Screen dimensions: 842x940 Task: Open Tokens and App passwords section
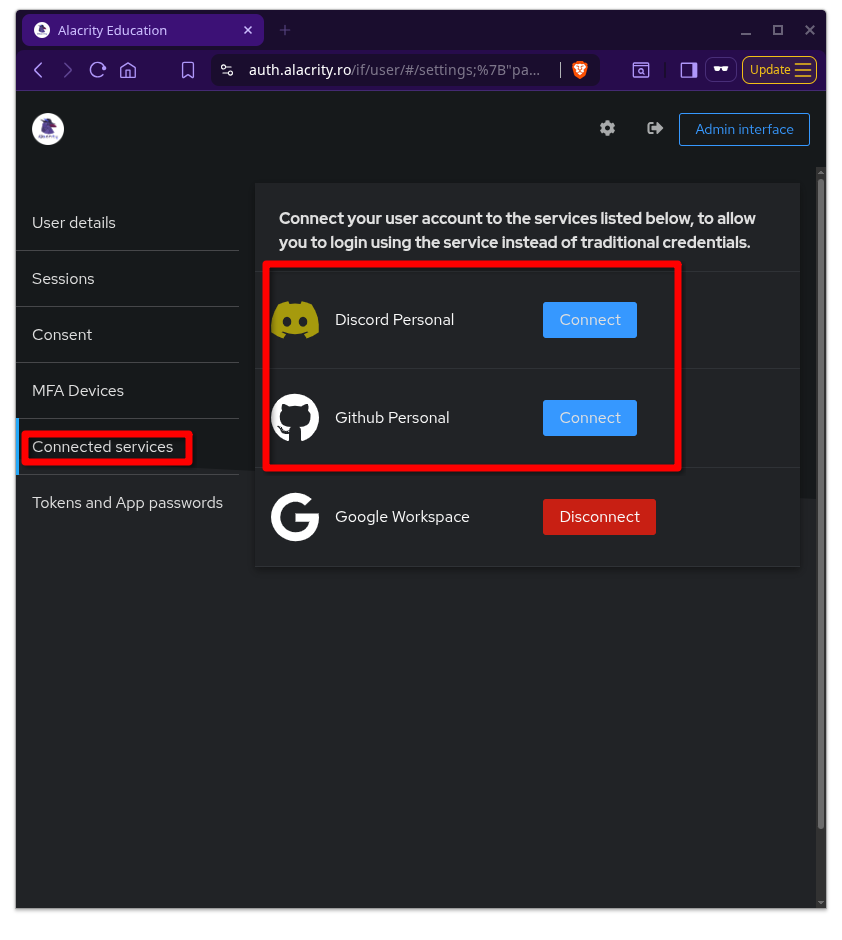tap(127, 502)
